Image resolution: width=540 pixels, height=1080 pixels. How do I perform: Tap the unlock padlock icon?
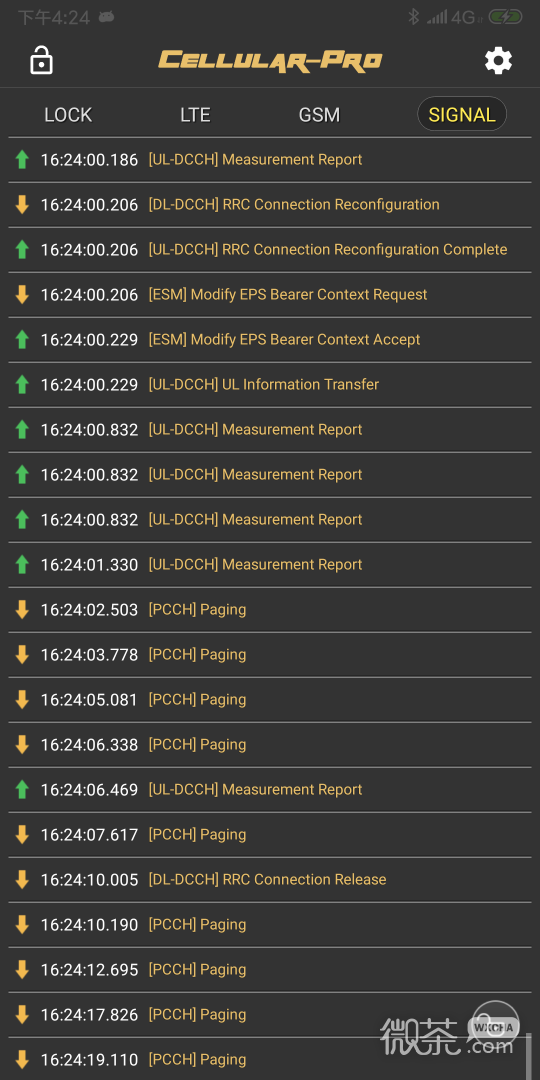(41, 61)
